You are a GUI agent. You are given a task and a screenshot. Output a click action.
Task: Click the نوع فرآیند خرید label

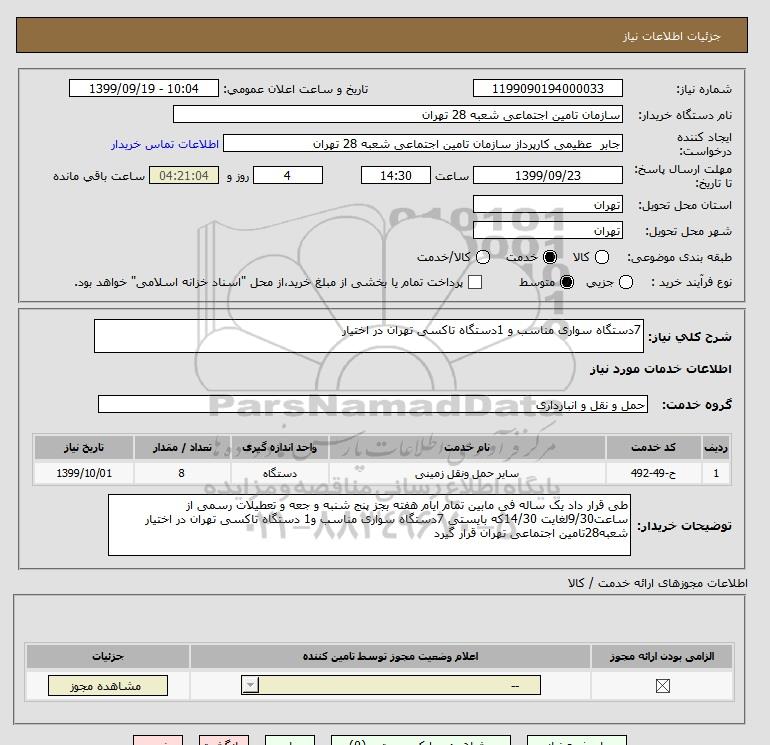[x=691, y=282]
